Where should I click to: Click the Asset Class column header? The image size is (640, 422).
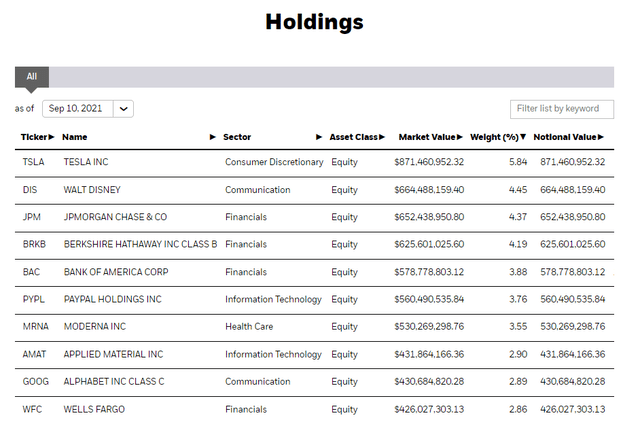click(353, 137)
